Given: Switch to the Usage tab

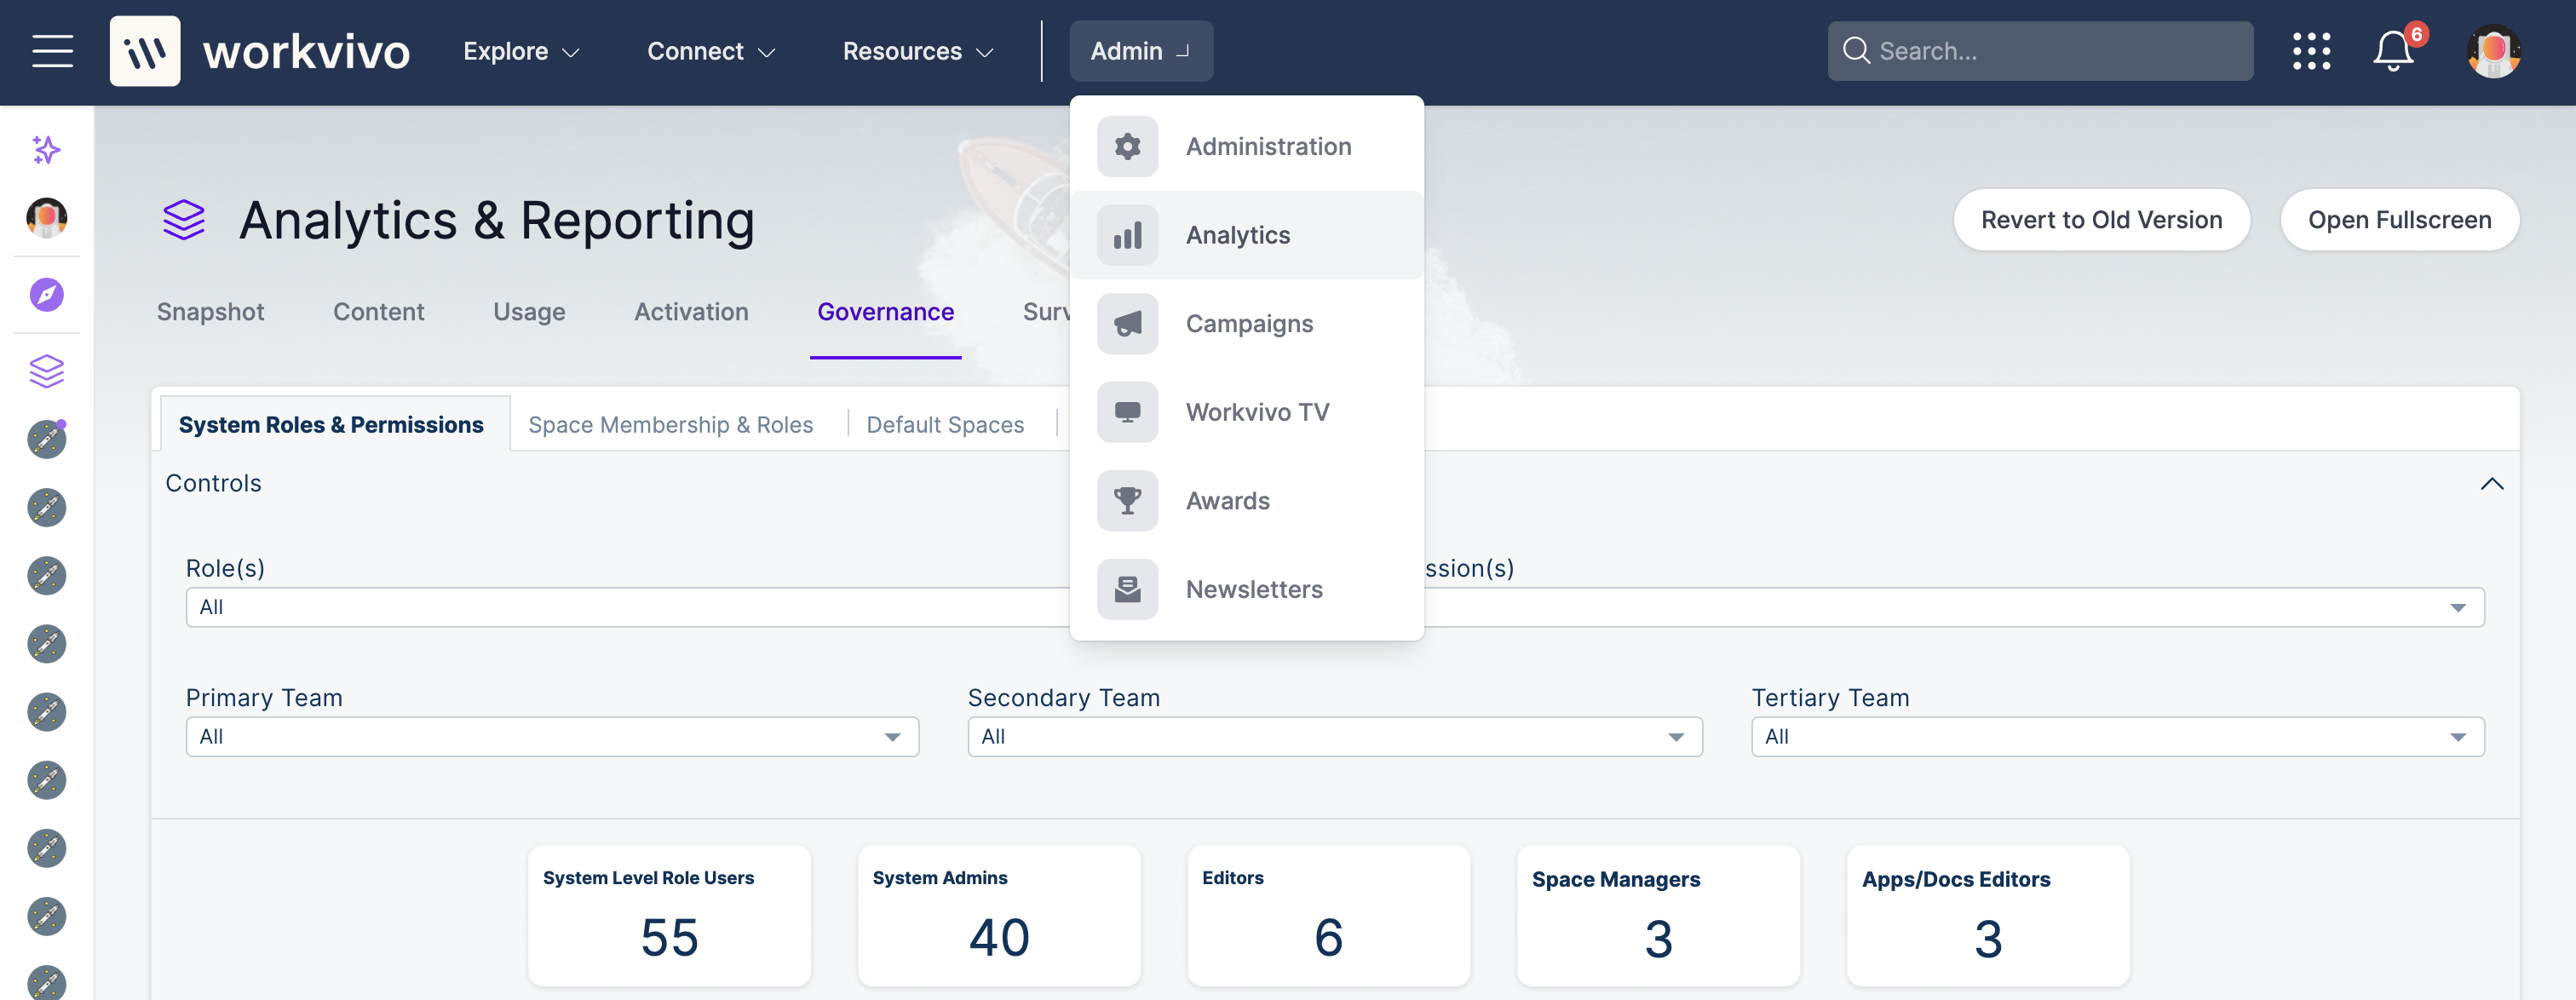Looking at the screenshot, I should (x=529, y=312).
